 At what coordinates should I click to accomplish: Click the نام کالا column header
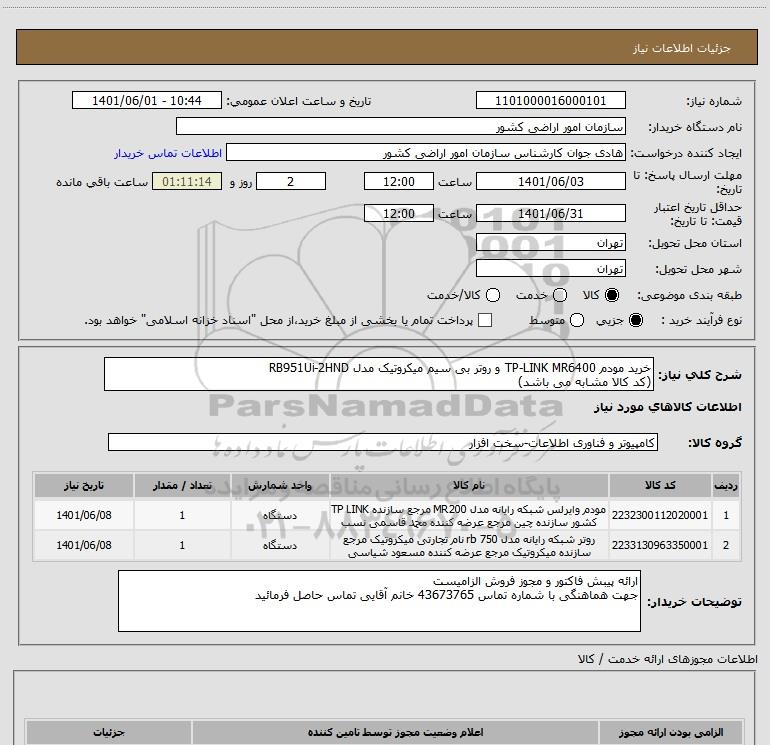click(469, 485)
